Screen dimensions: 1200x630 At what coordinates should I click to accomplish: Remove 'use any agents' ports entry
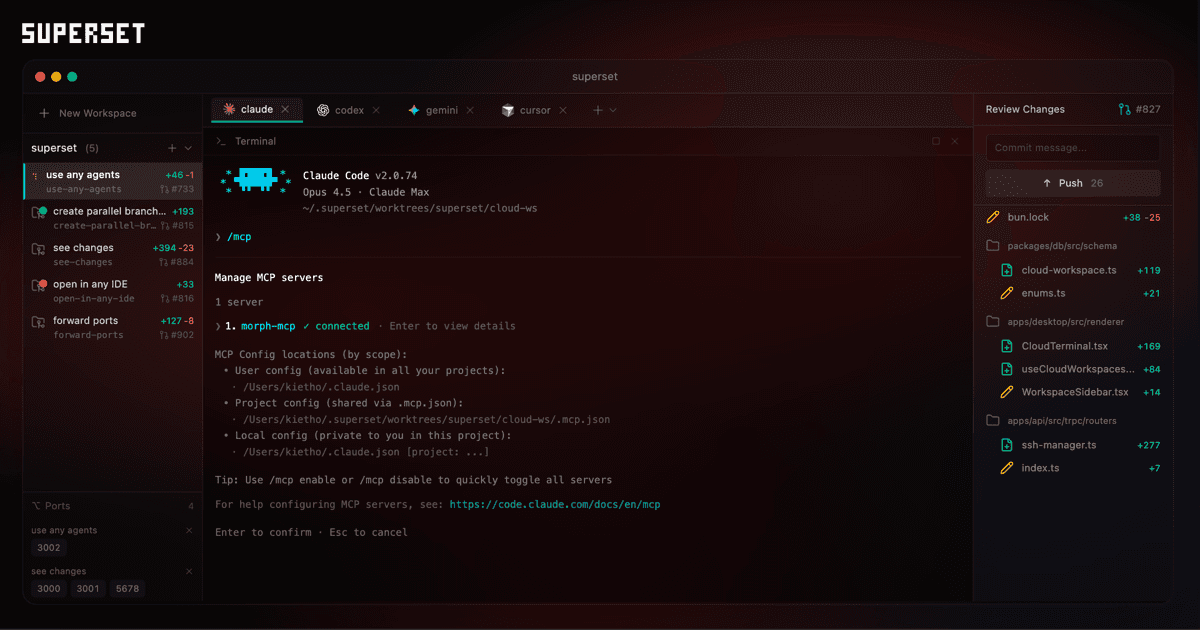click(189, 531)
